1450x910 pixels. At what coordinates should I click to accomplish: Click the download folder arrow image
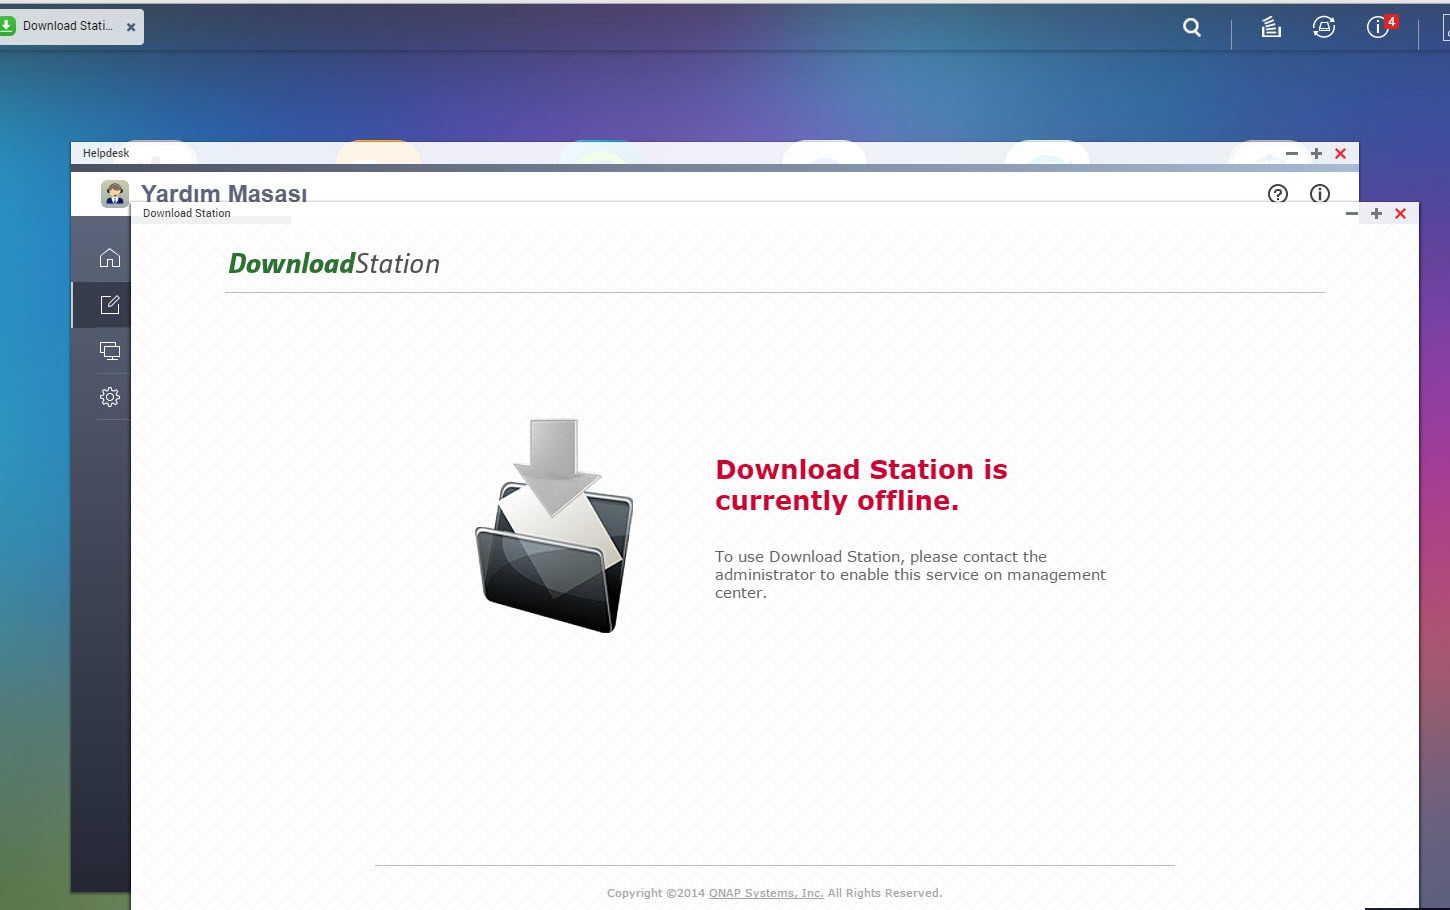554,526
